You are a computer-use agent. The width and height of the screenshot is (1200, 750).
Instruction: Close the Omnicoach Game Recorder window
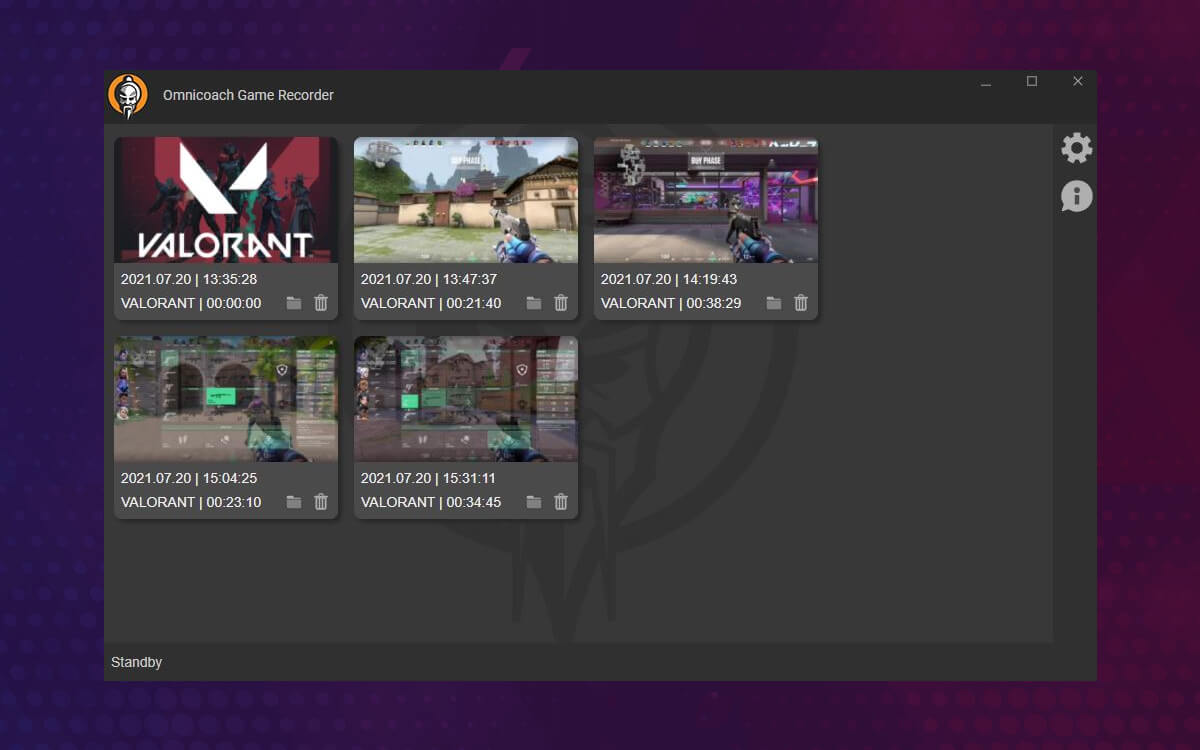coord(1077,82)
